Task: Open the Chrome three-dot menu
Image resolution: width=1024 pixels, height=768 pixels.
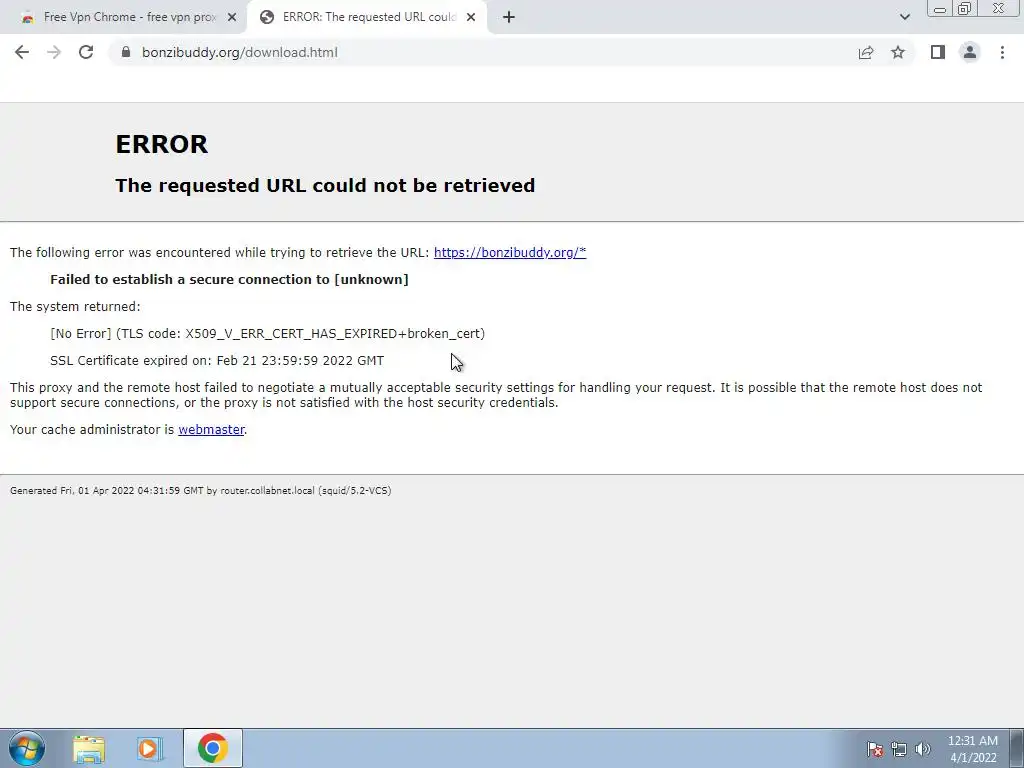Action: pyautogui.click(x=1002, y=52)
